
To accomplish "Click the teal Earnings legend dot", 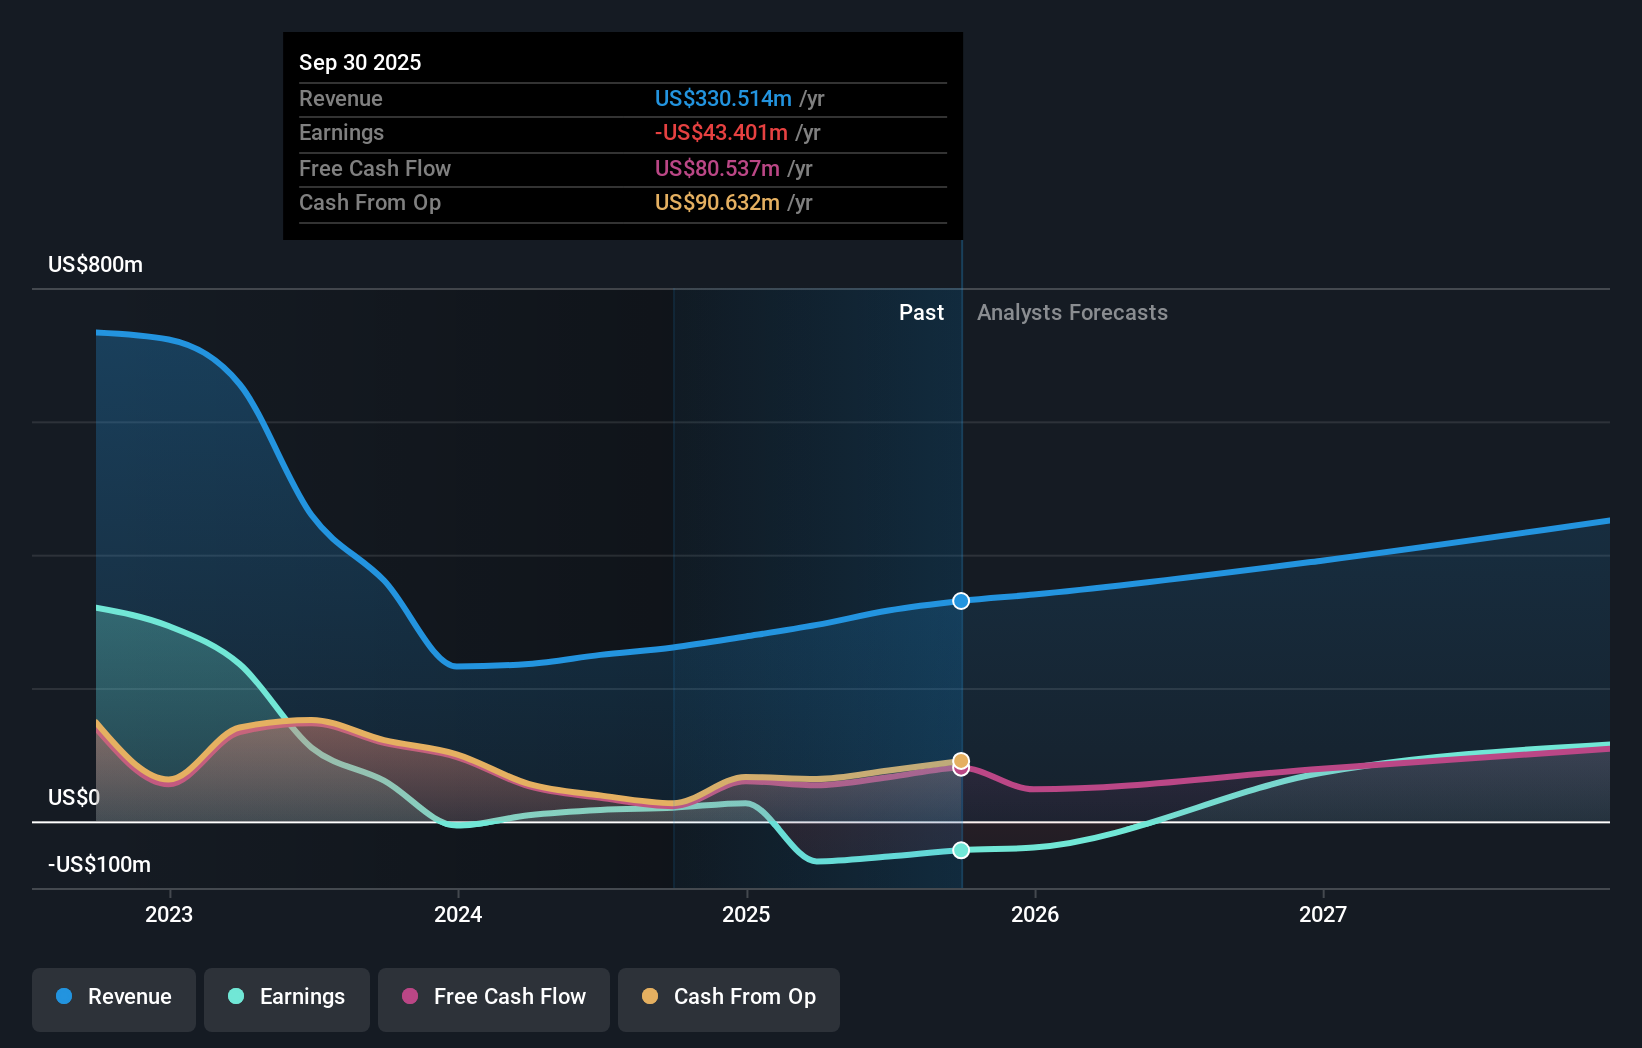I will coord(235,997).
